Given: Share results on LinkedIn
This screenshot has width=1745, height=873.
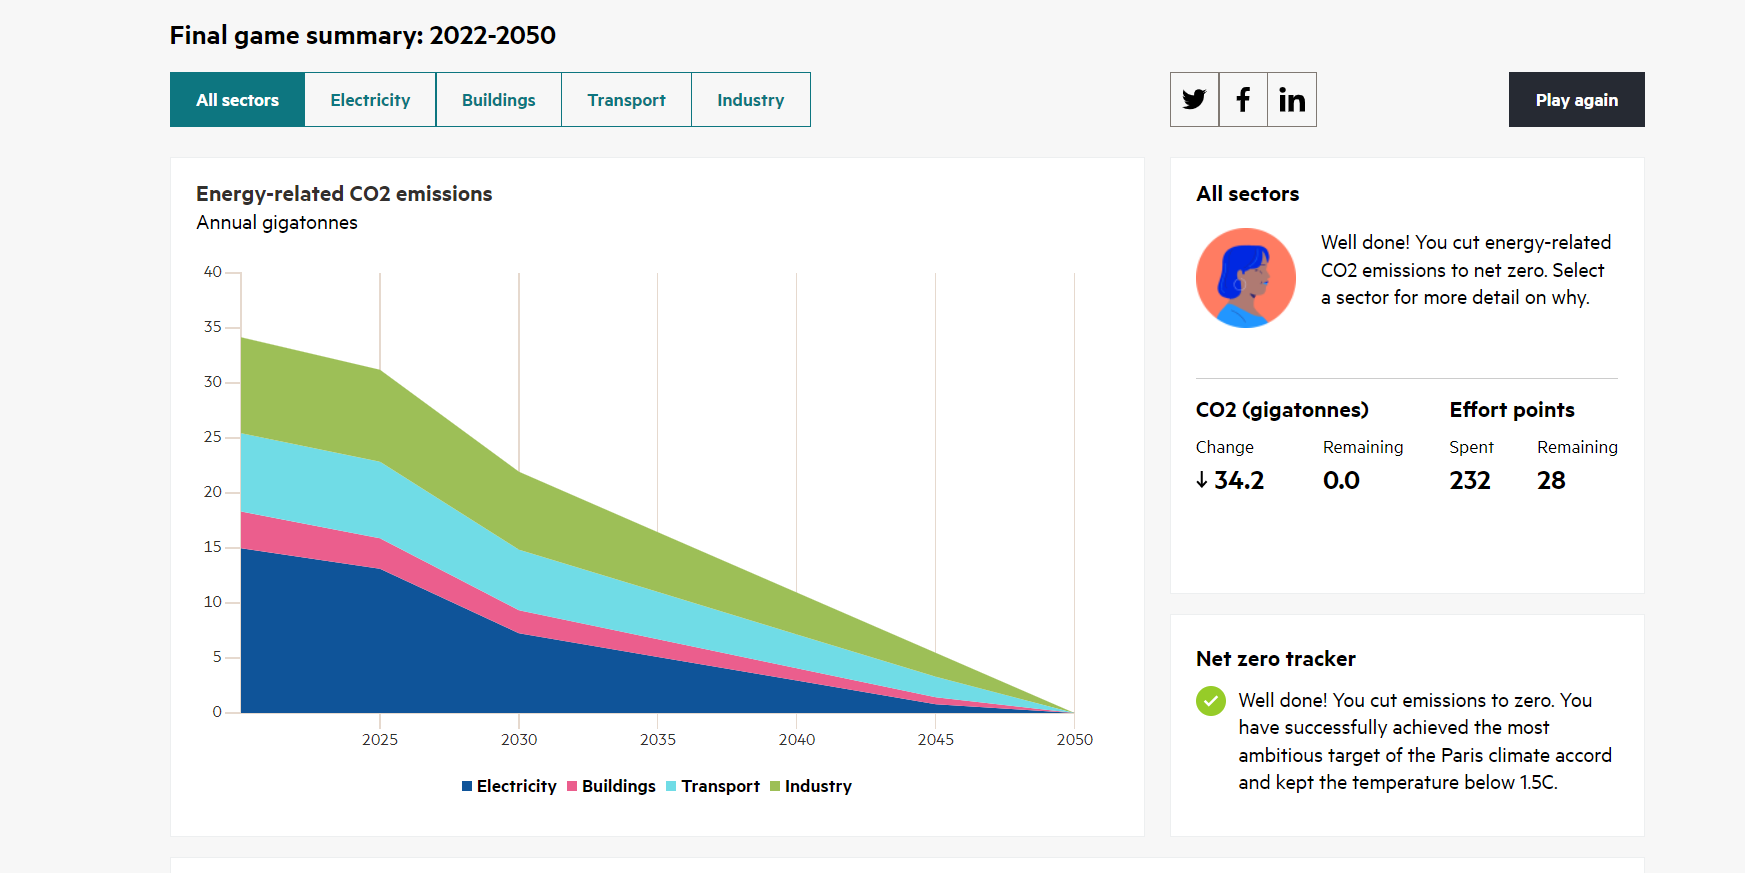Looking at the screenshot, I should click(x=1292, y=99).
